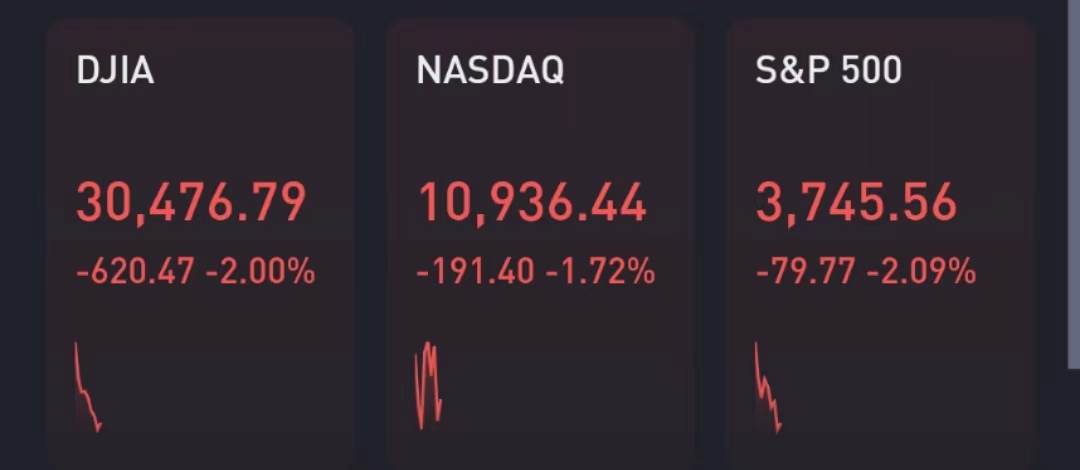
Task: Click the S&P 500 price 3,745.56
Action: pyautogui.click(x=857, y=203)
